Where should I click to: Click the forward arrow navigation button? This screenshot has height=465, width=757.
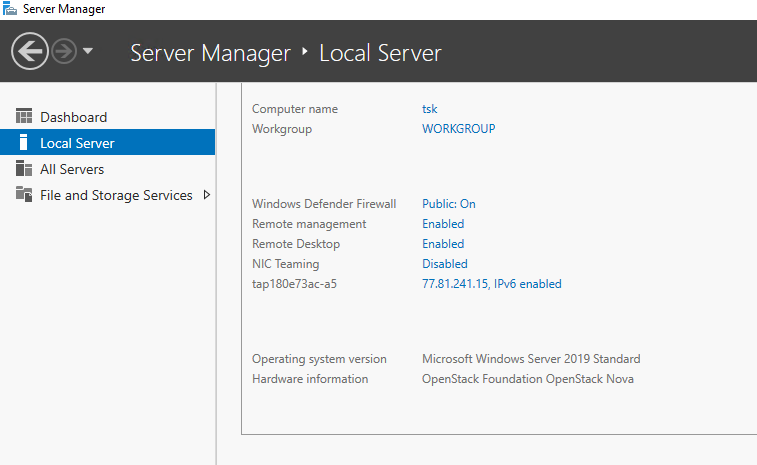tap(64, 51)
